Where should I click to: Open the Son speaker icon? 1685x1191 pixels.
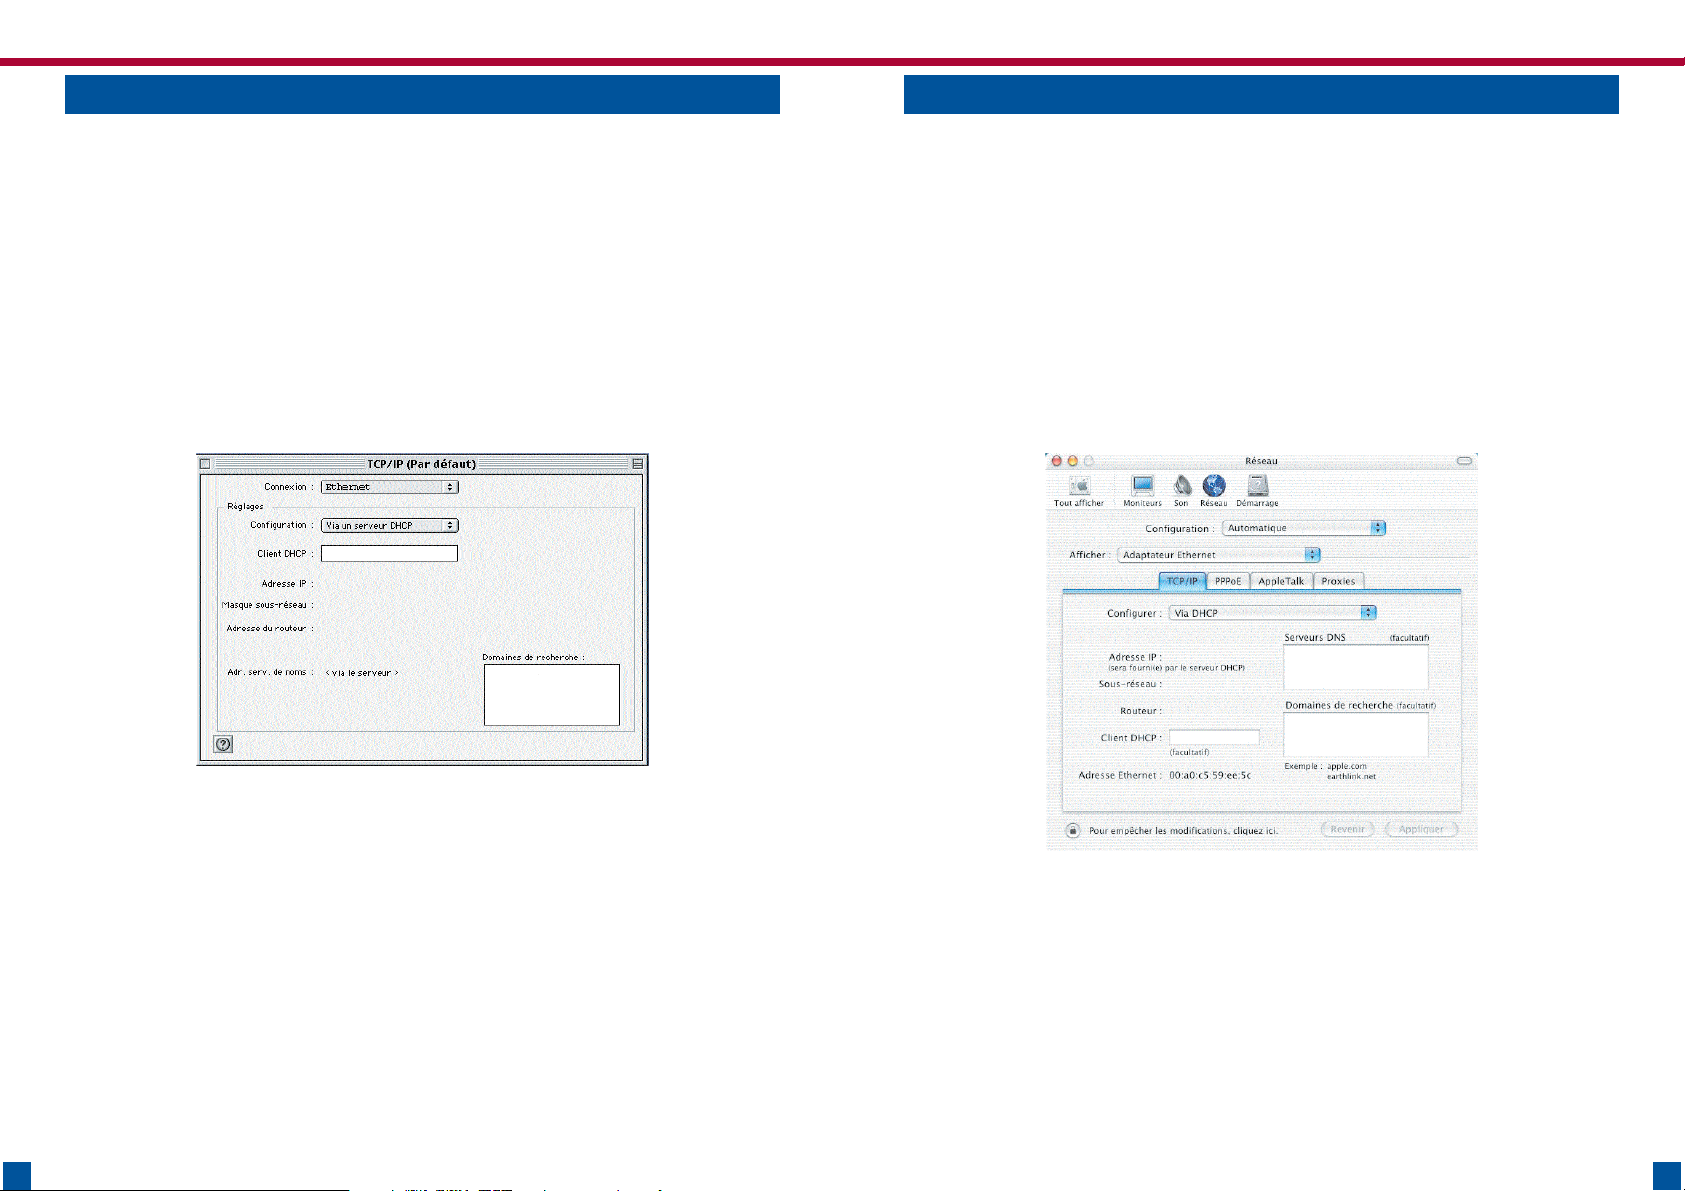(x=1182, y=487)
